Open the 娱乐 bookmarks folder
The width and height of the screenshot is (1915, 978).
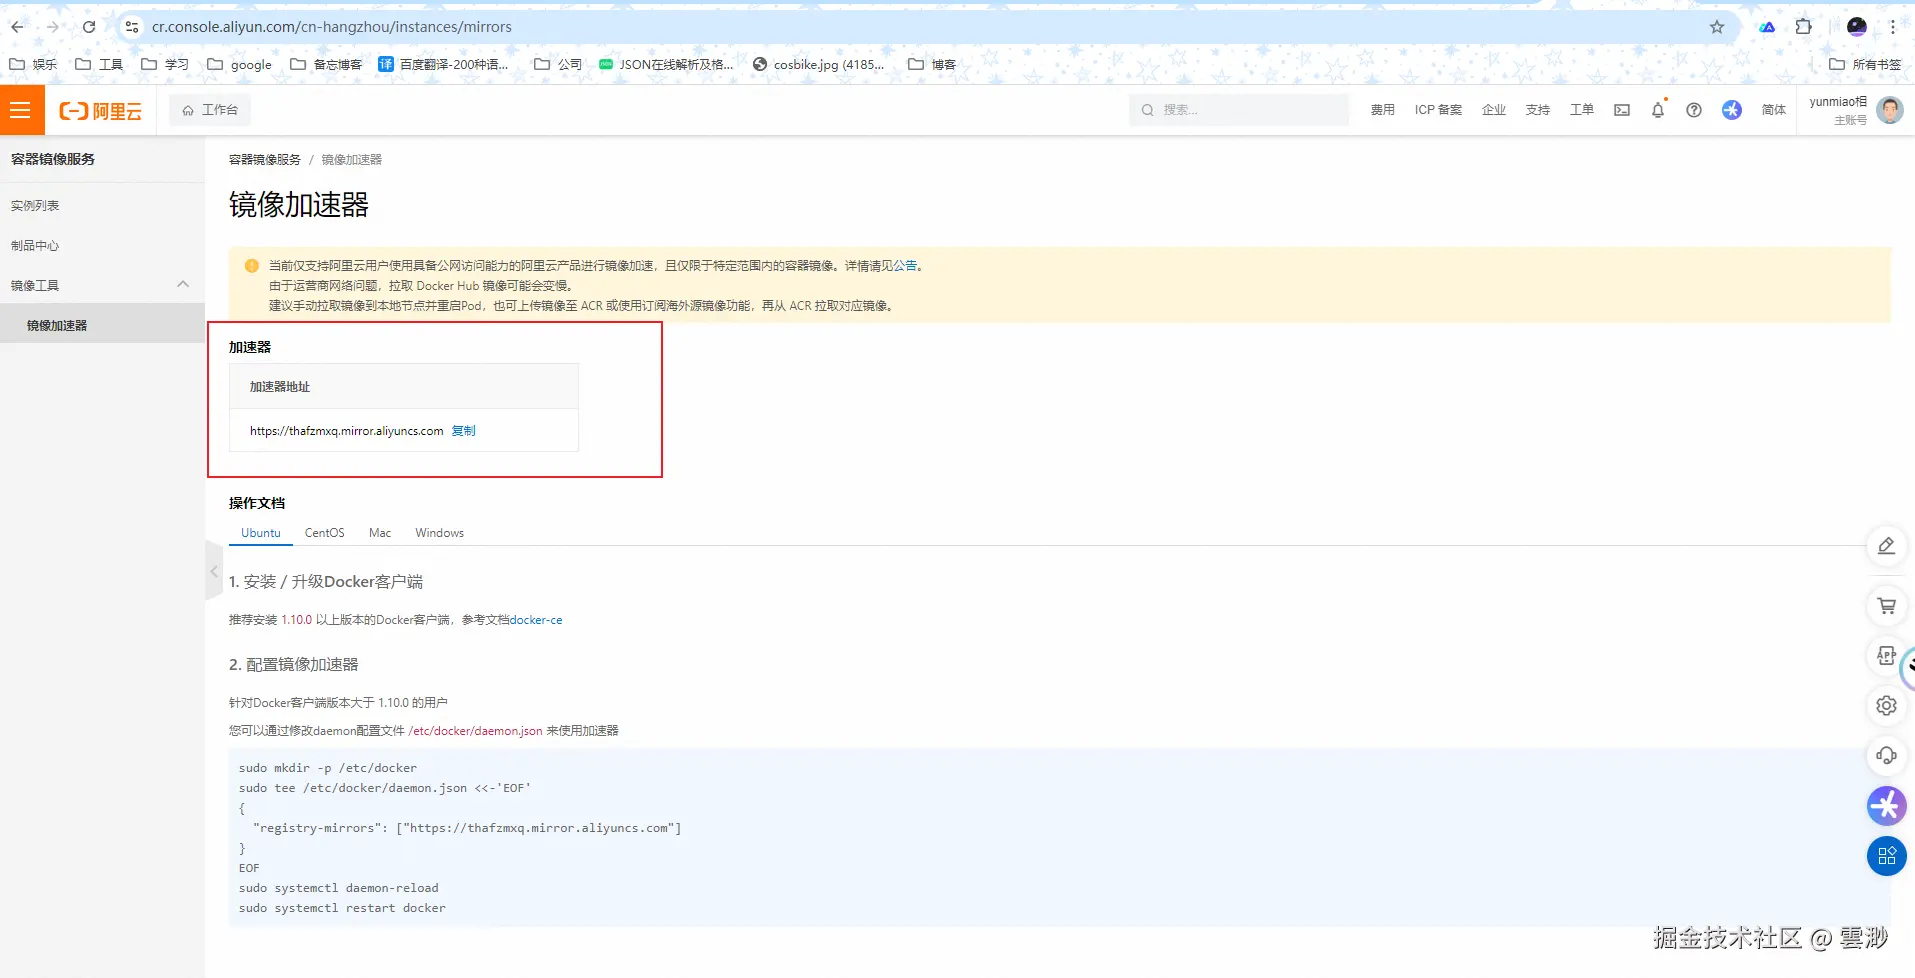tap(34, 65)
